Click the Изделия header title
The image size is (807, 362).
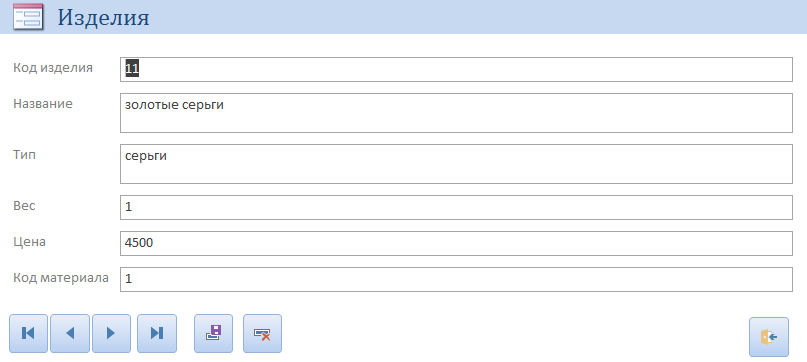[x=103, y=18]
